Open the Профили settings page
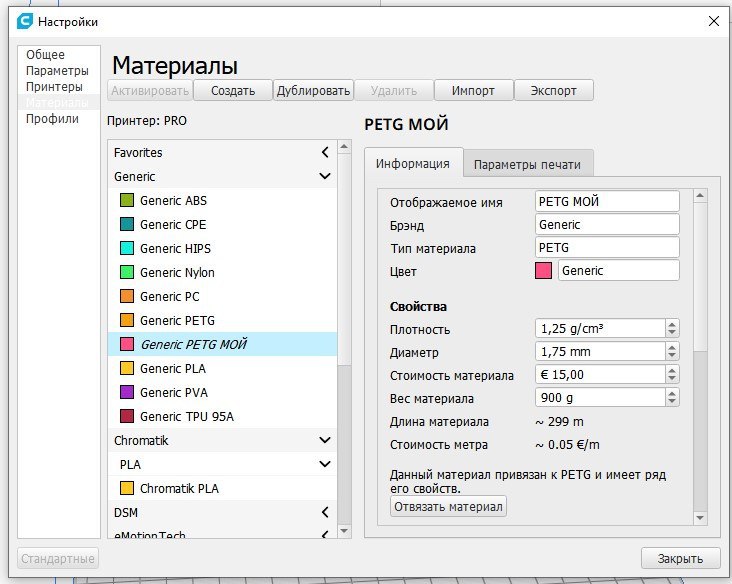Screen dimensions: 732x584 tap(52, 119)
